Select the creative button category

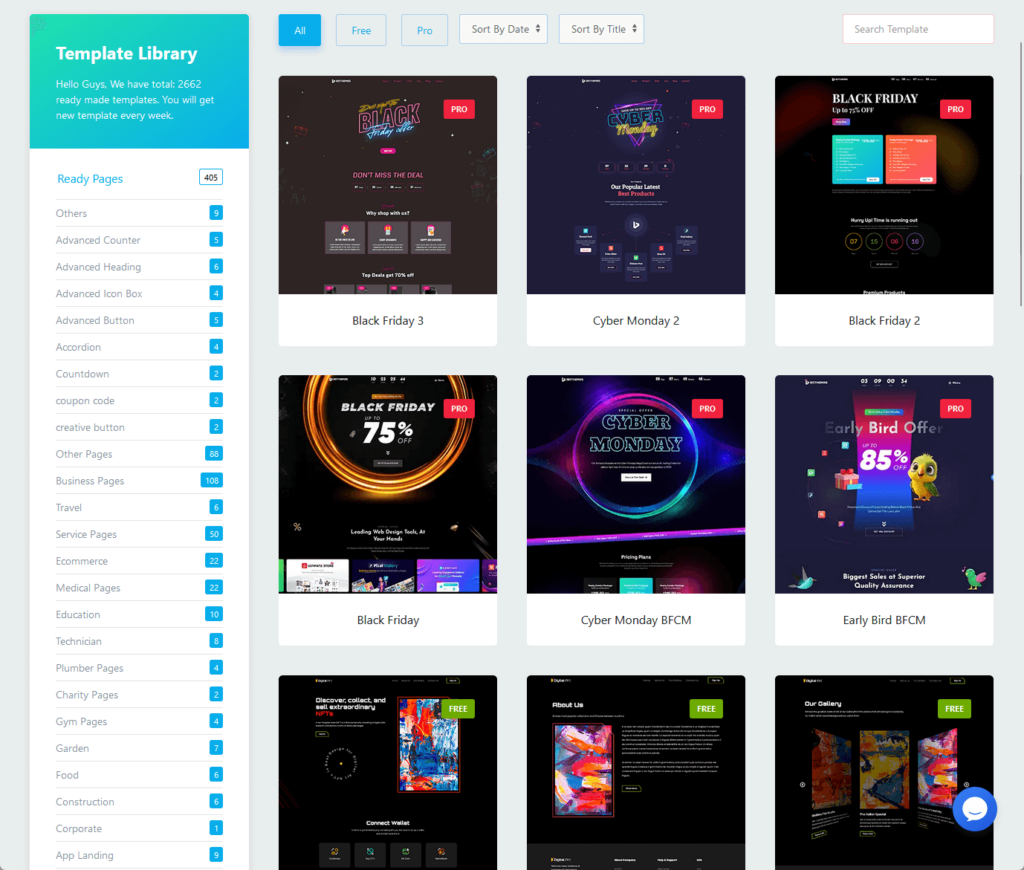(x=138, y=428)
